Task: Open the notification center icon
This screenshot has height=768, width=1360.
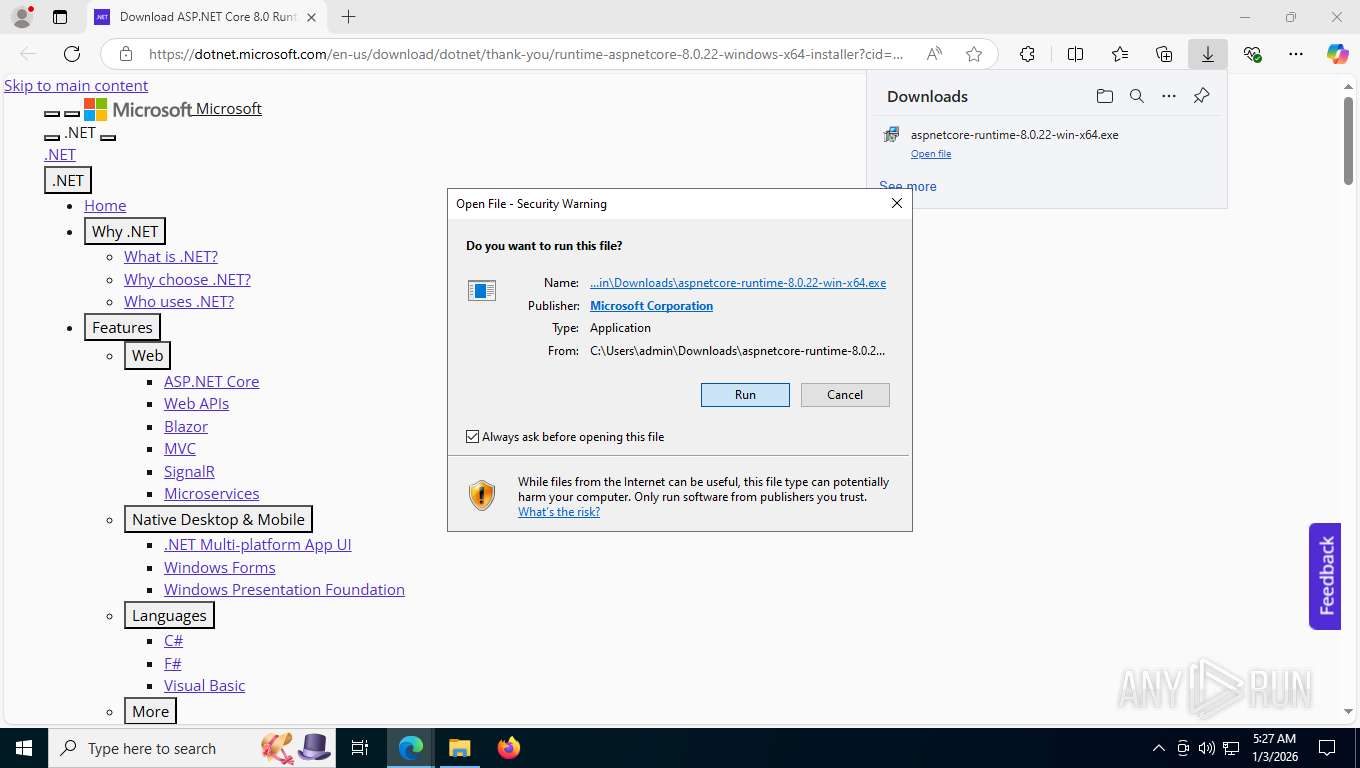Action: (x=1327, y=748)
